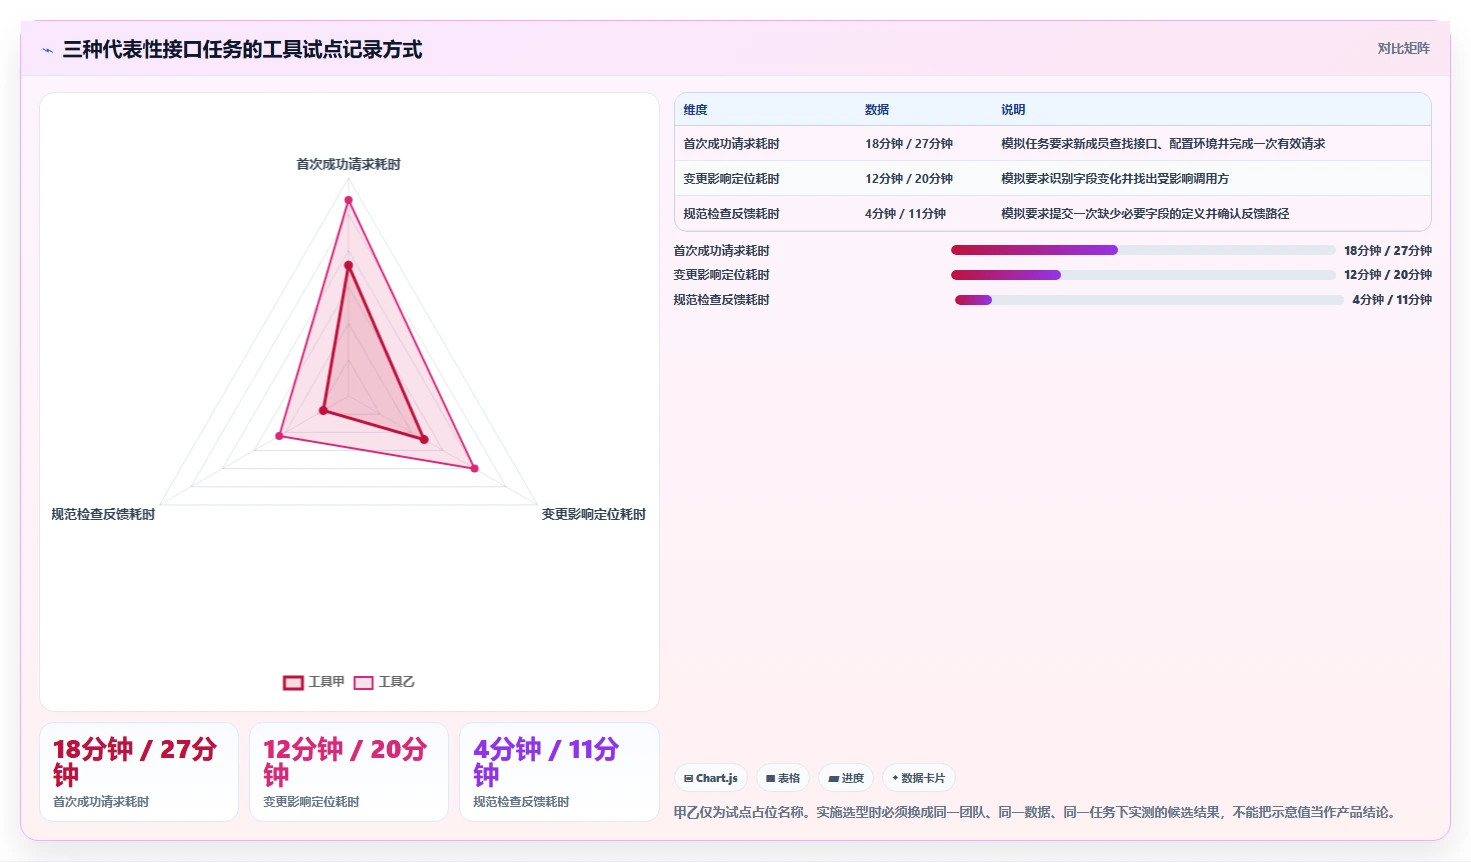Image resolution: width=1471 pixels, height=862 pixels.
Task: Click description 模拟要求识别字段变化
Action: coord(1115,179)
